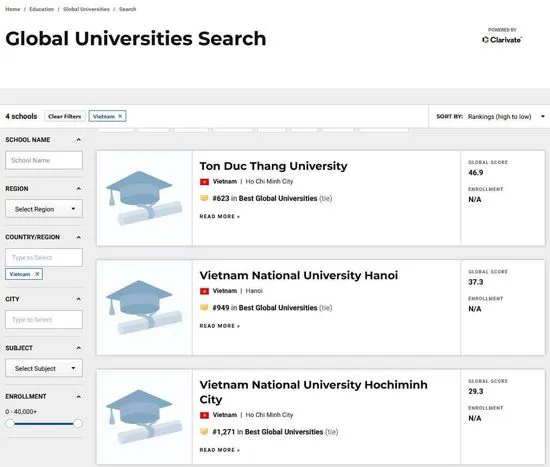Screen dimensions: 550x467
Task: Collapse the Enrollment filter section
Action: (x=79, y=396)
